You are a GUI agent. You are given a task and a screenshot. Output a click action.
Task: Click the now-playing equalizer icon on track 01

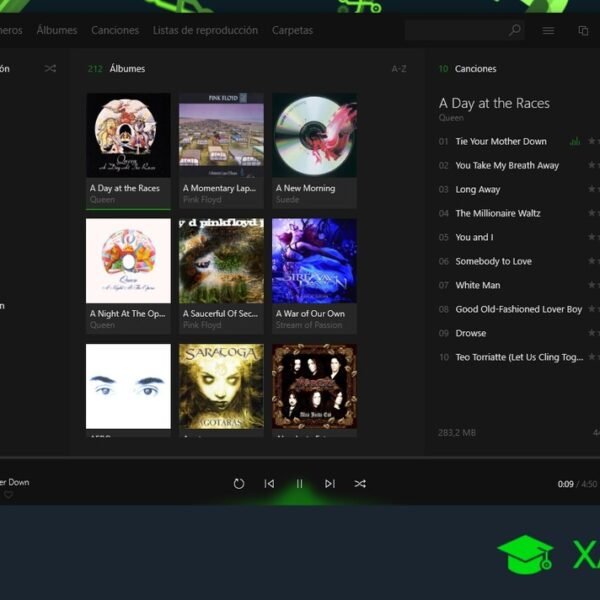click(x=575, y=142)
